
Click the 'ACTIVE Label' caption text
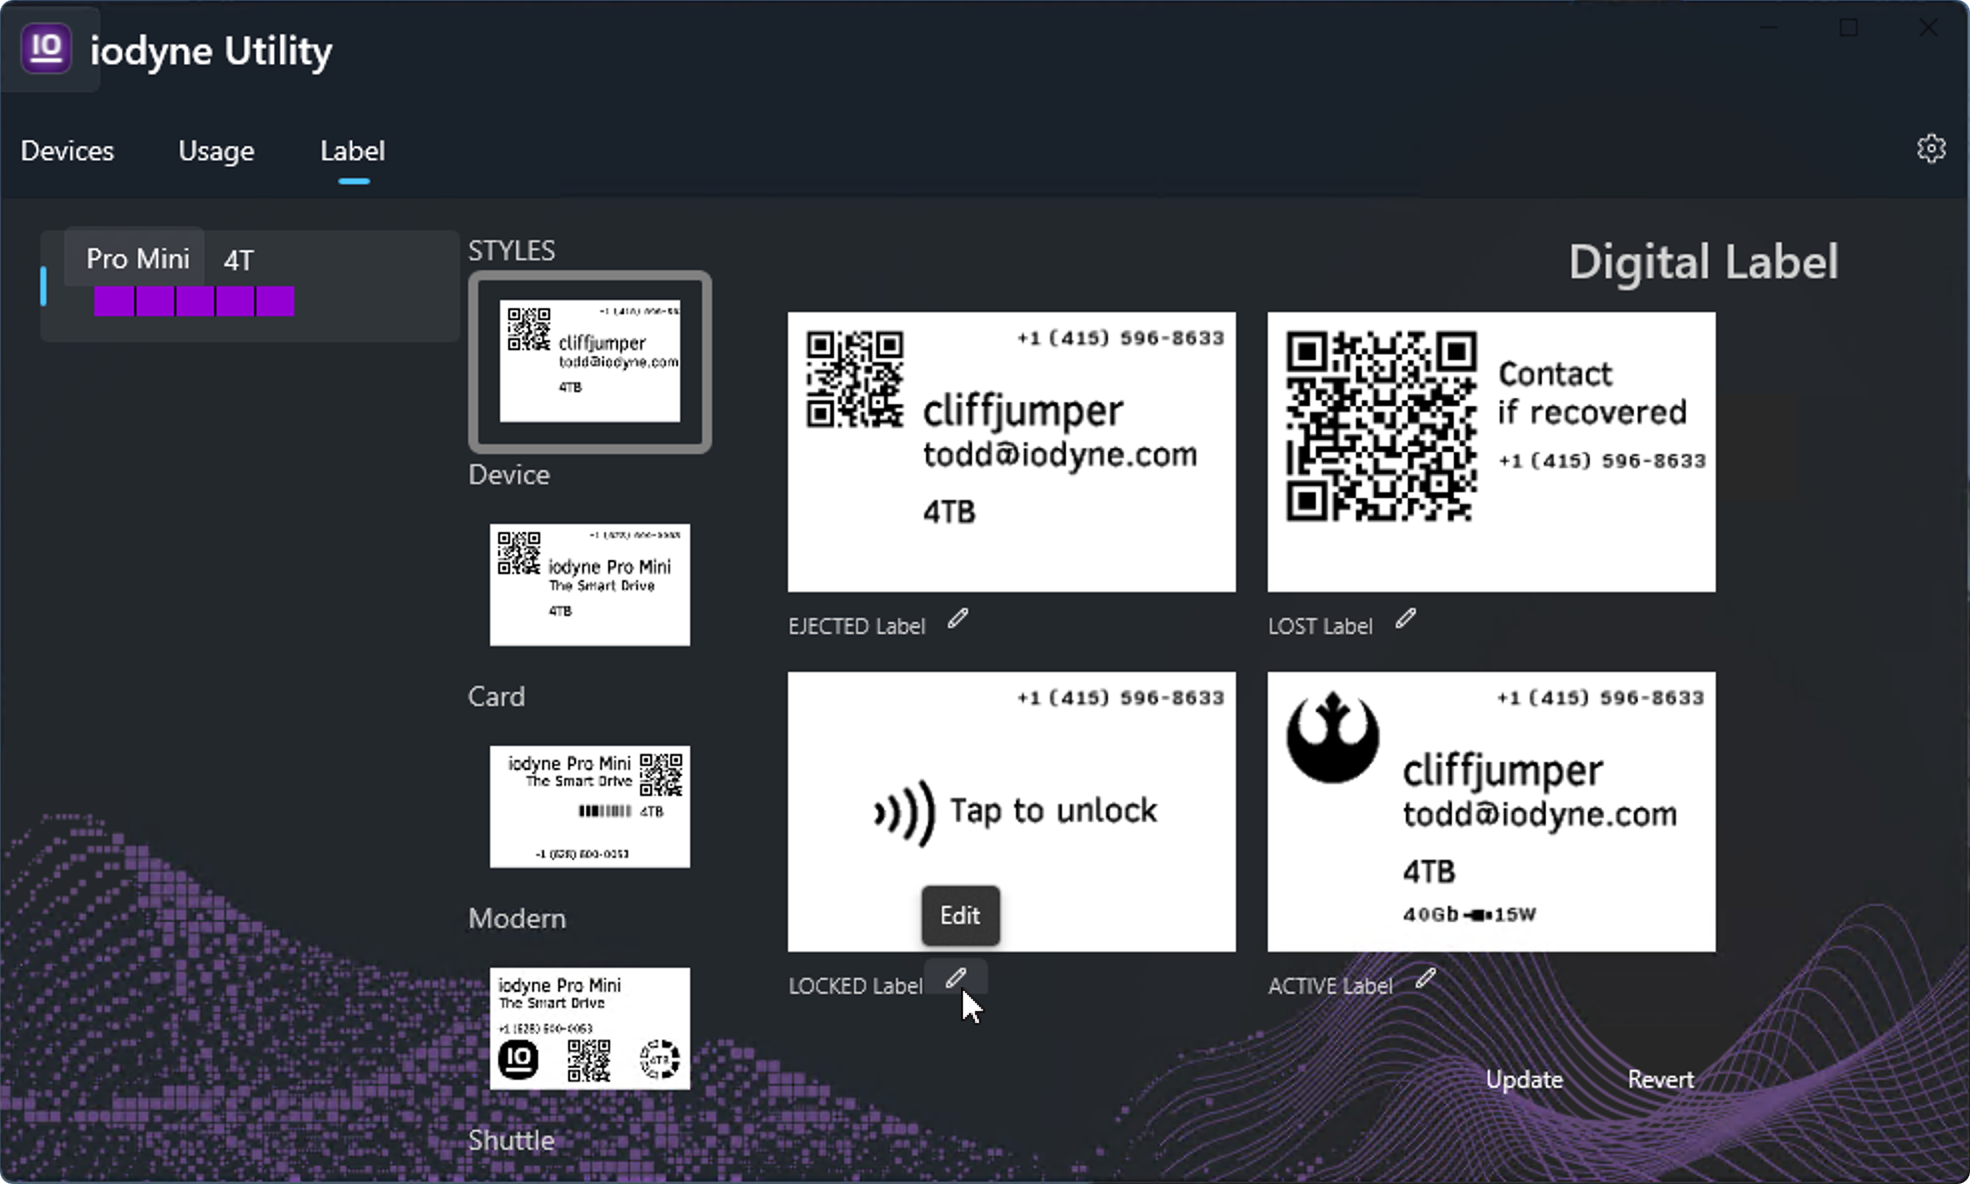[1330, 987]
